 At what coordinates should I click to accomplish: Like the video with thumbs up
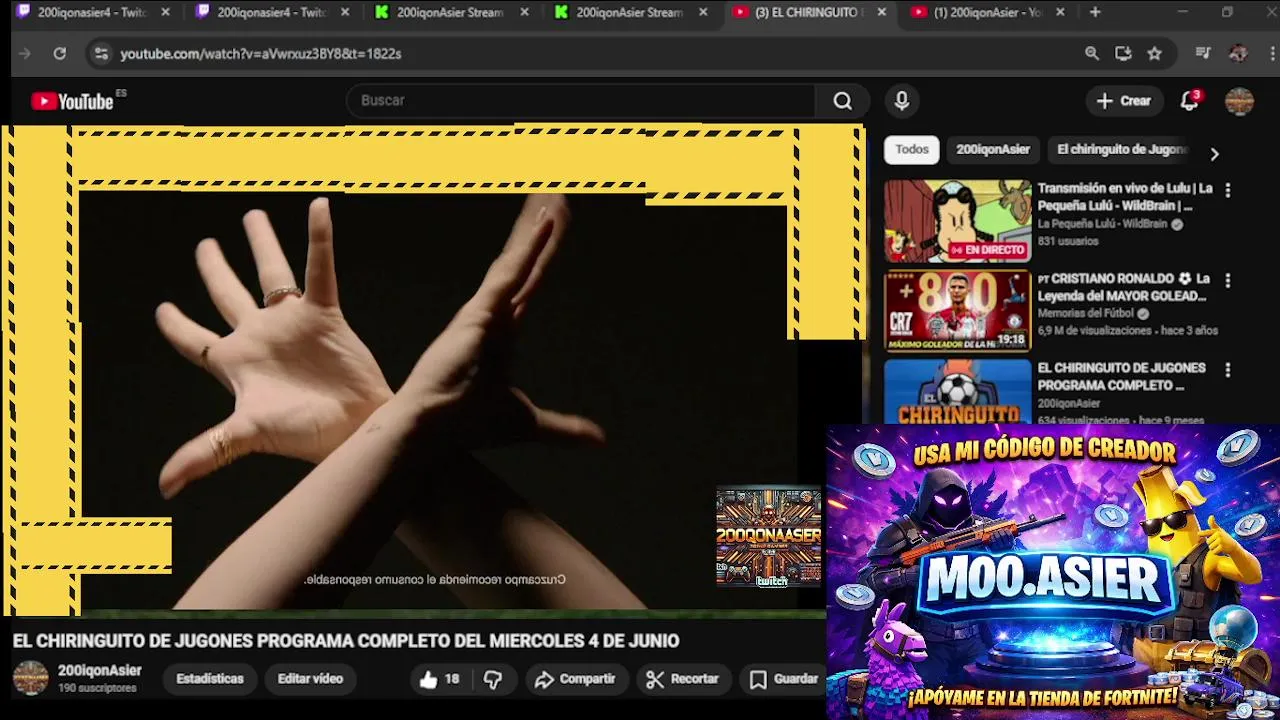pyautogui.click(x=439, y=679)
